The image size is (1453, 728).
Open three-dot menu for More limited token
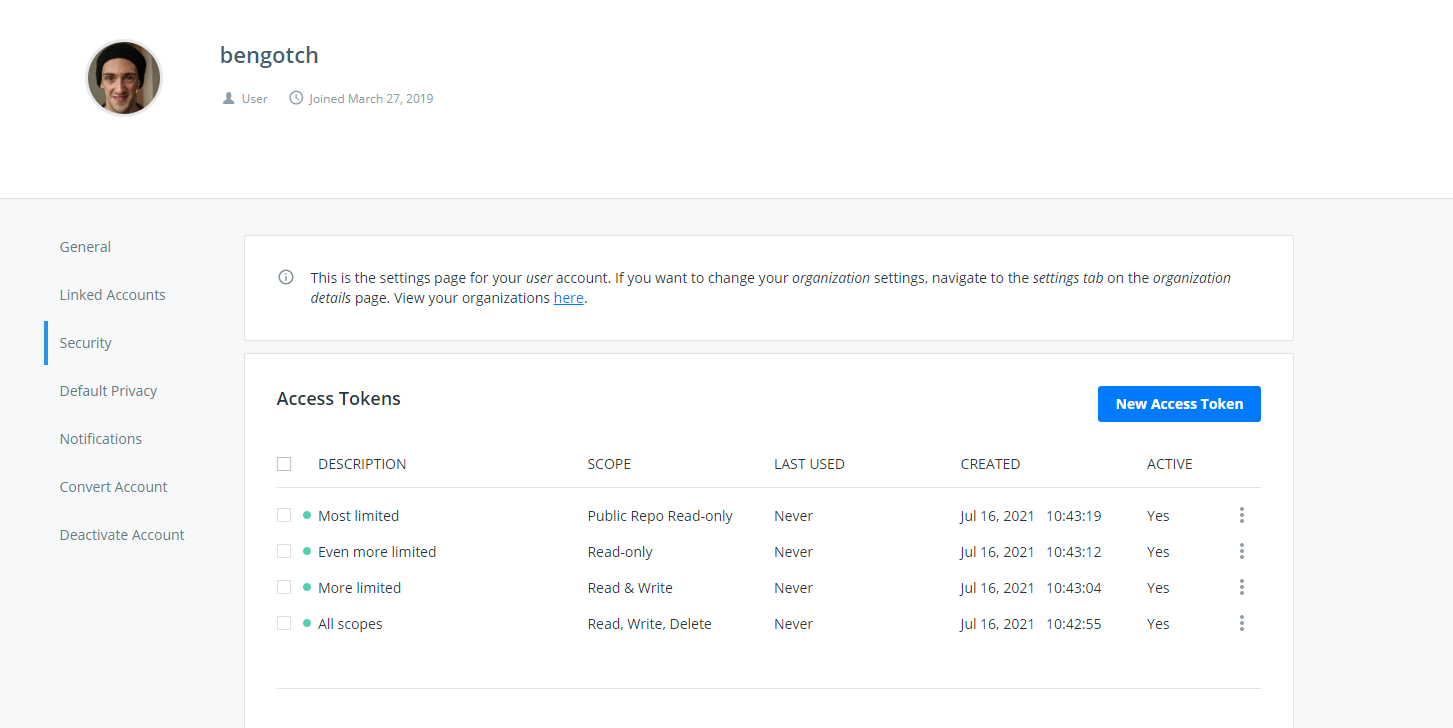click(1241, 587)
